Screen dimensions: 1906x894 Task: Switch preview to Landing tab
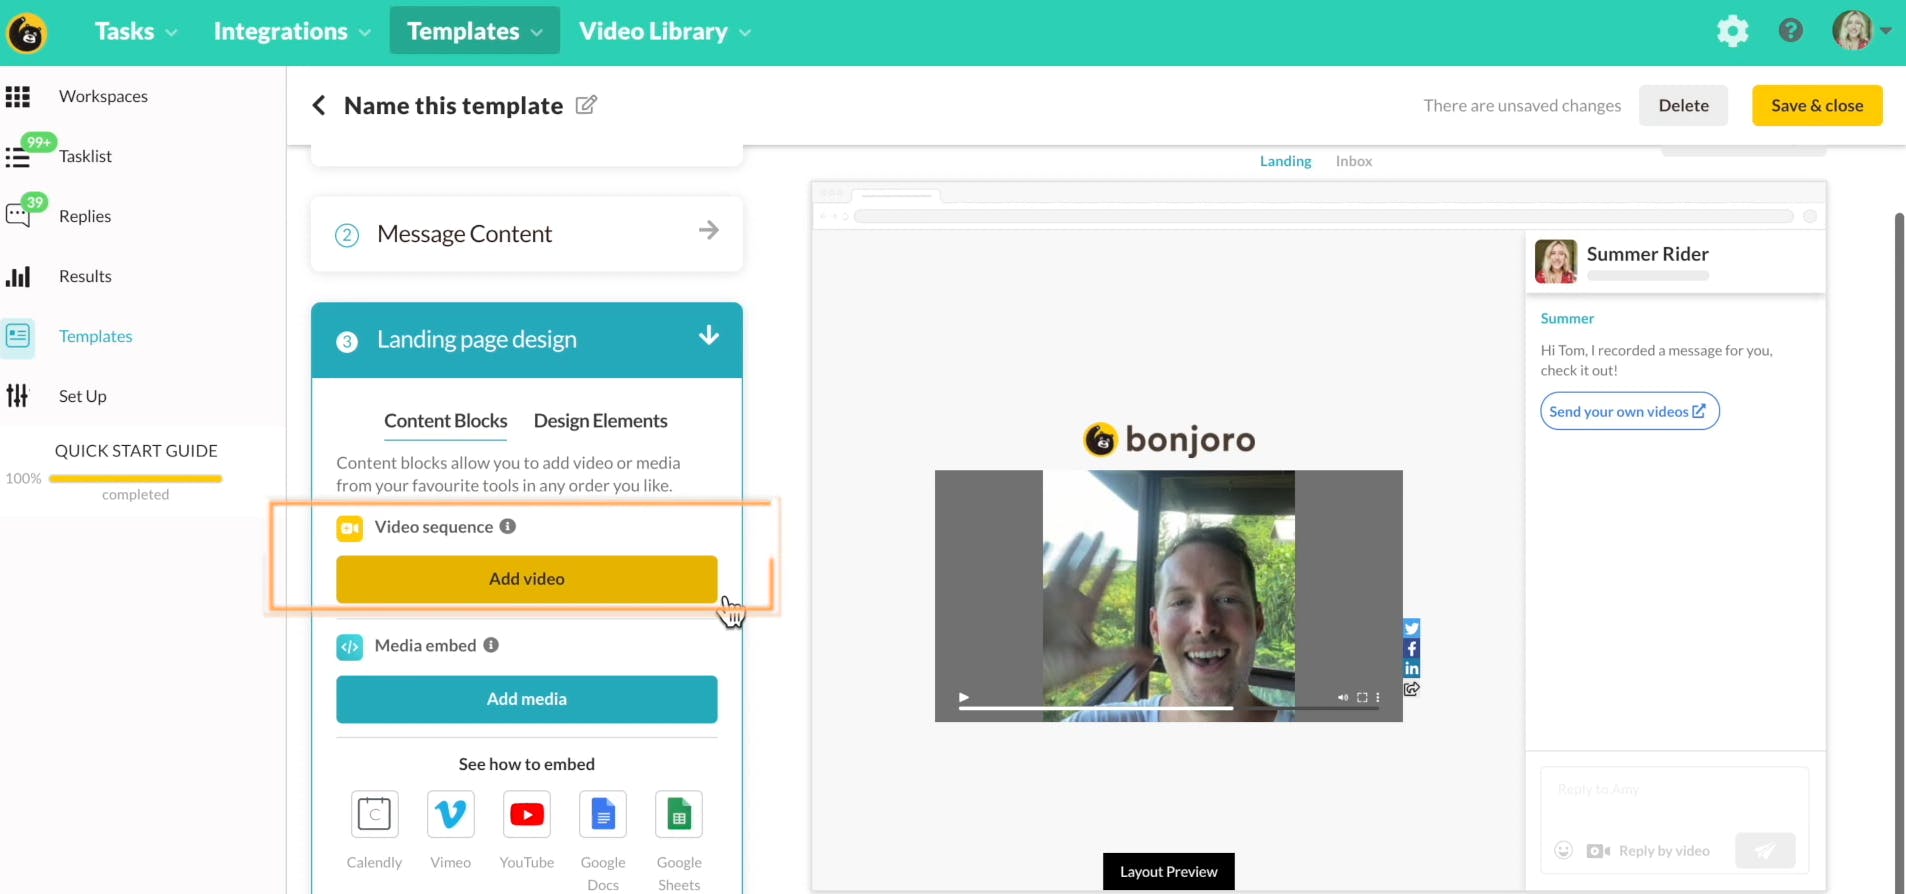point(1285,161)
